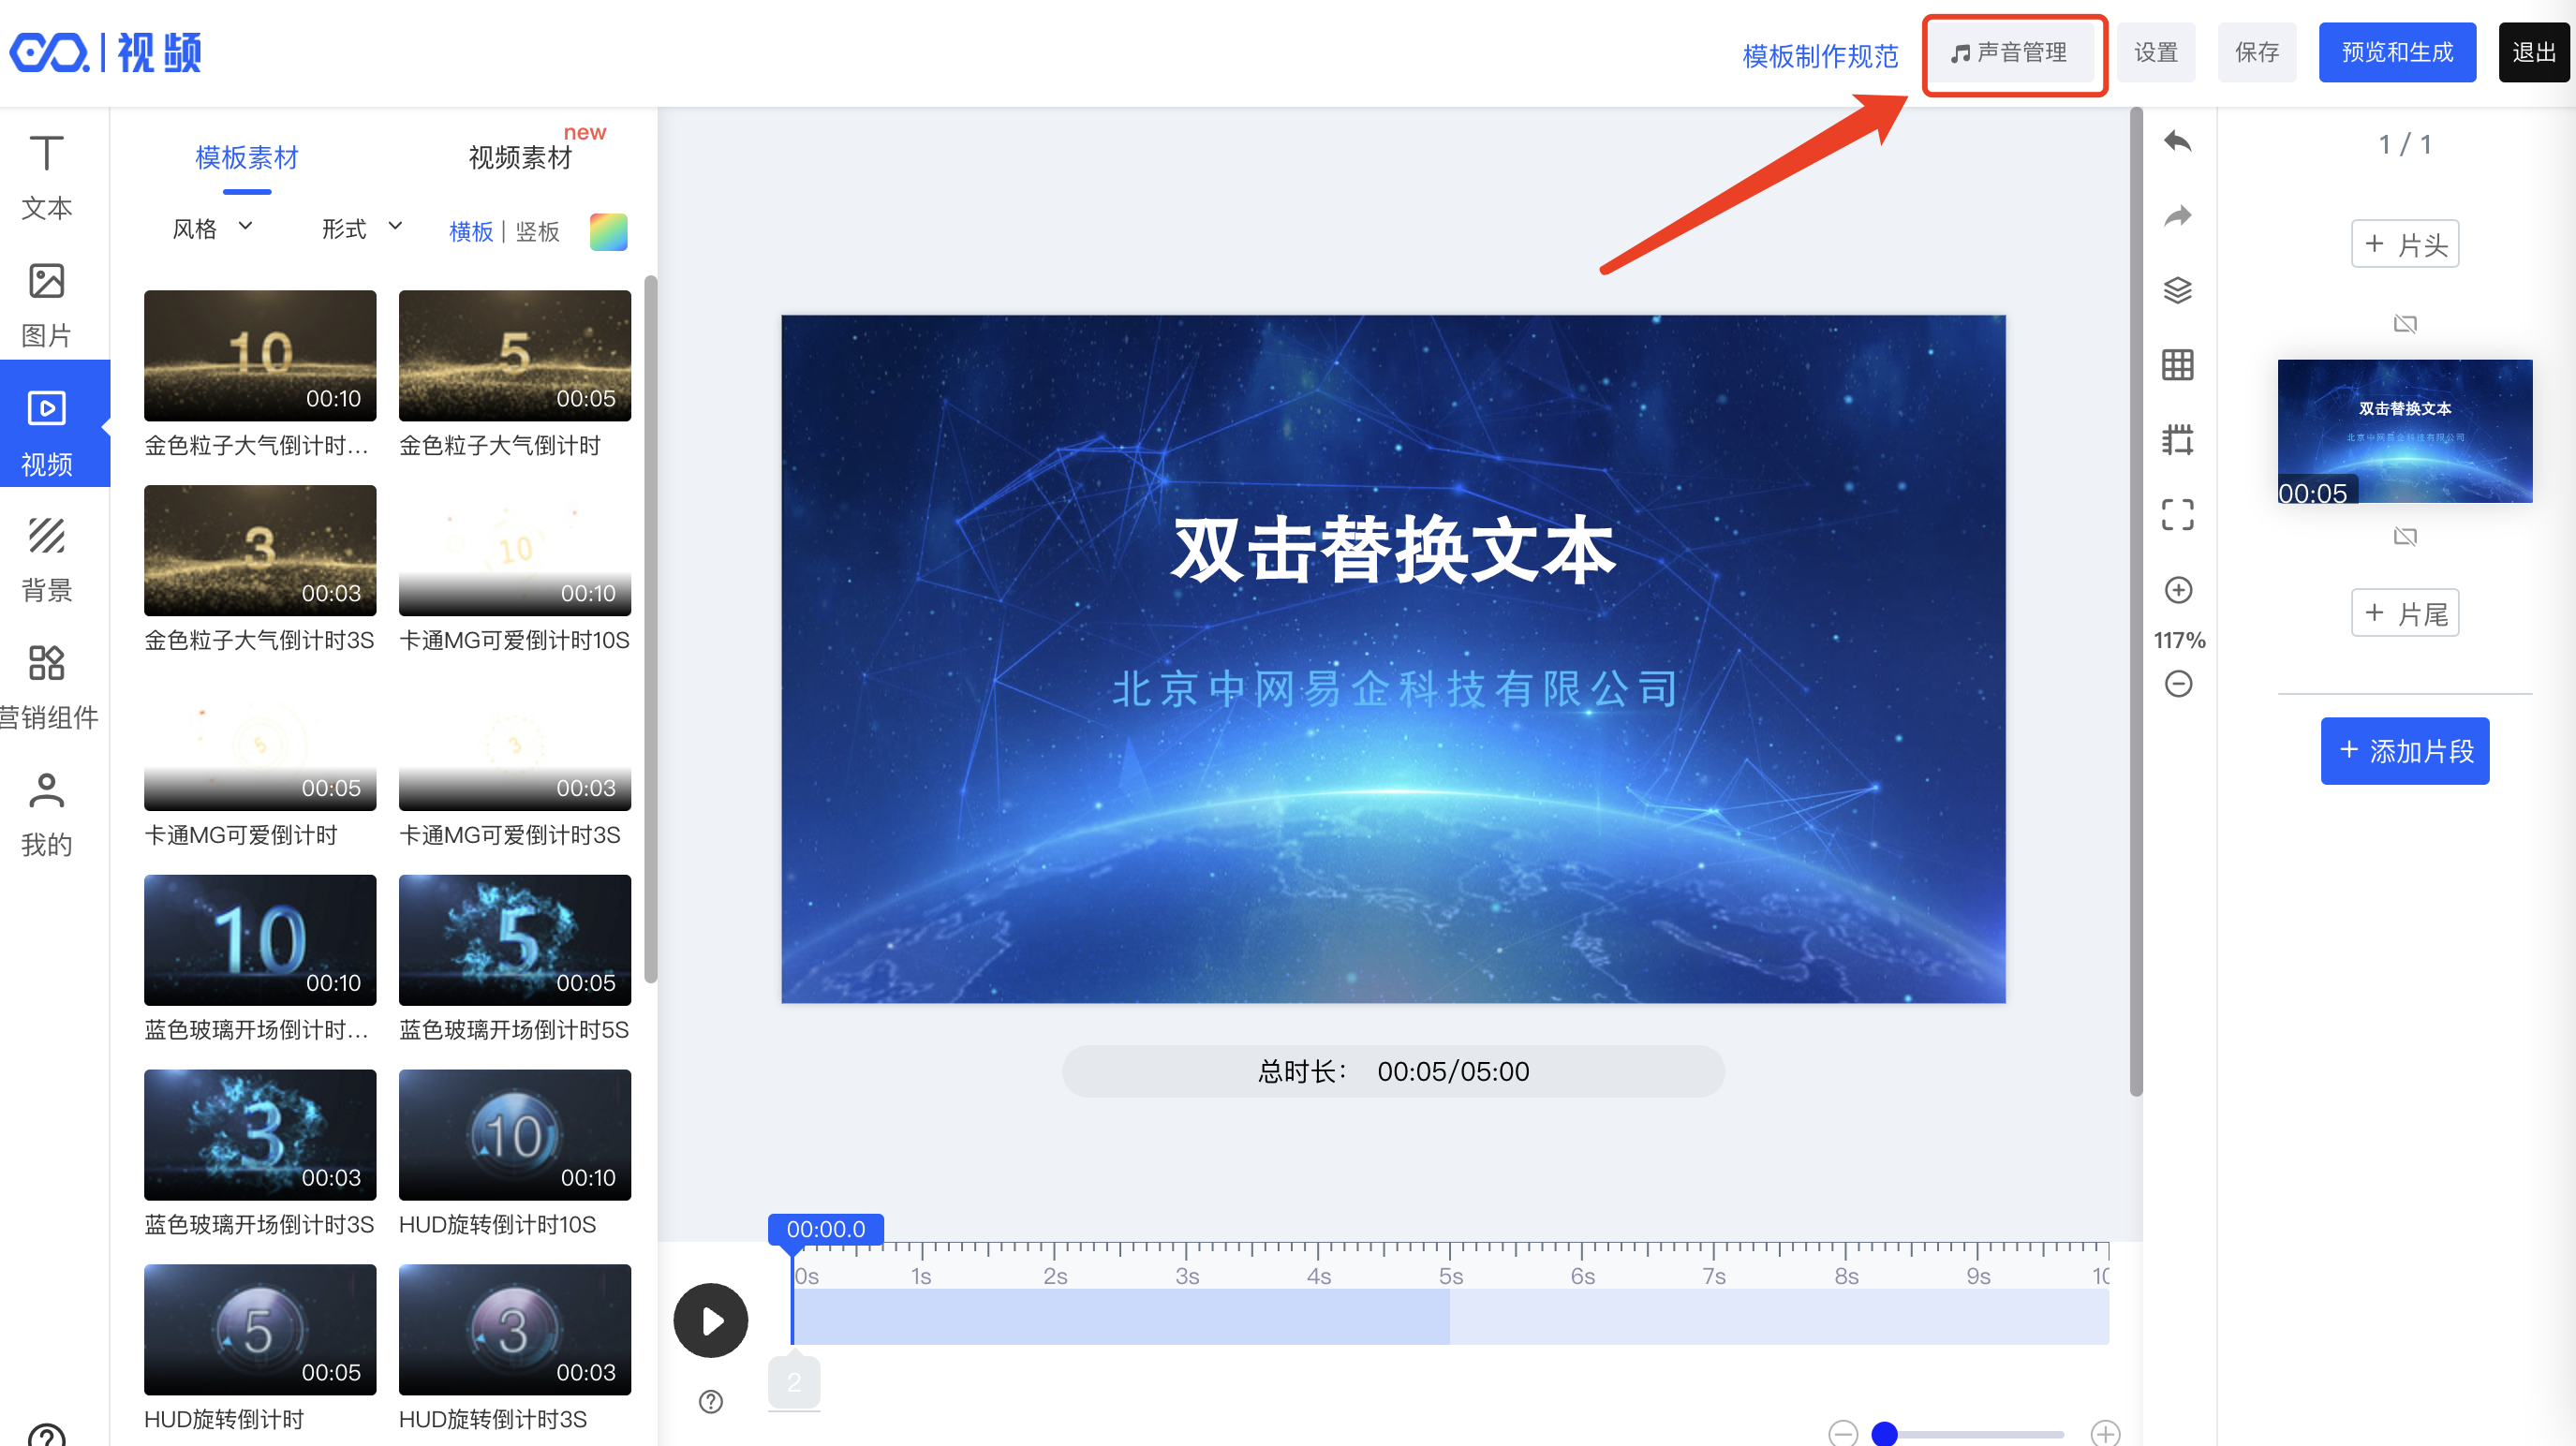Click 添加片段 add segment button

(x=2405, y=751)
